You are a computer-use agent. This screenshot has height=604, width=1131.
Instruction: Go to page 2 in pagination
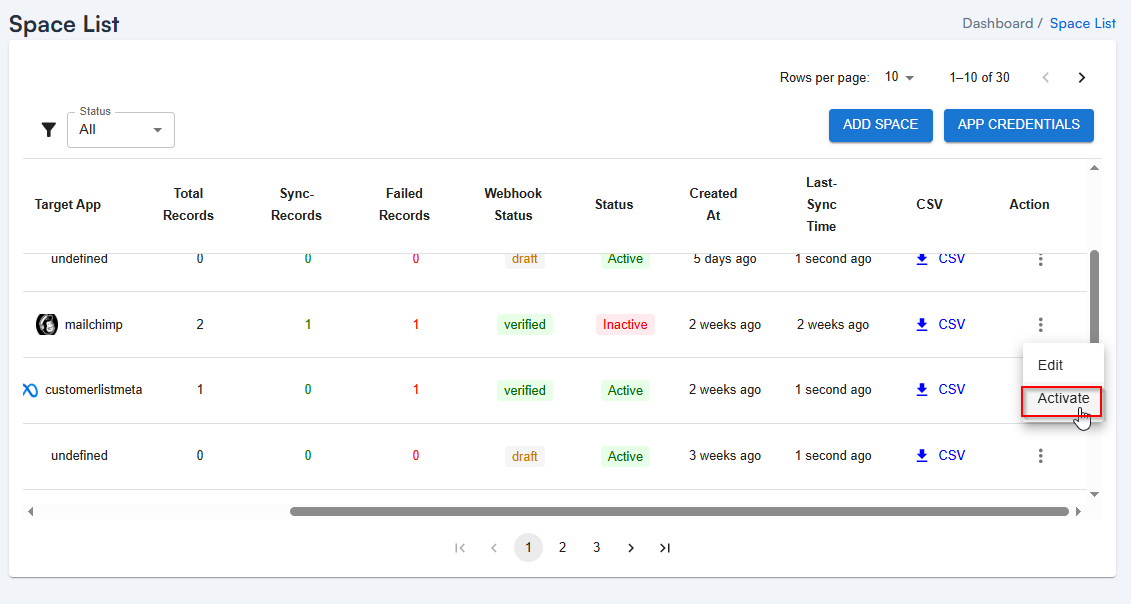563,547
